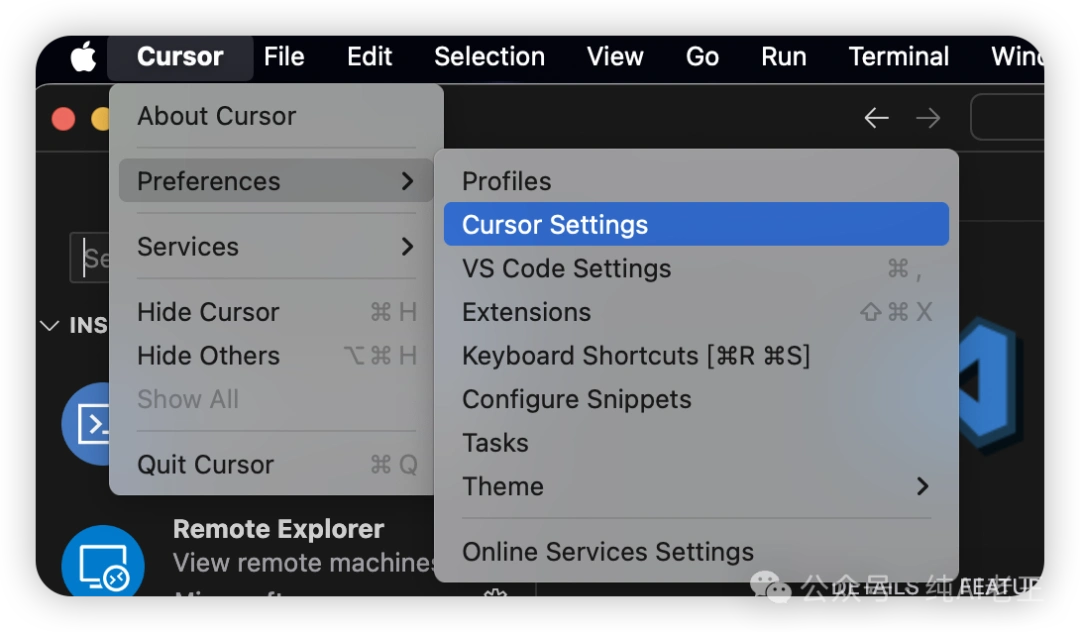Collapse the Installed extensions section chevron
Viewport: 1080px width, 632px height.
click(49, 326)
